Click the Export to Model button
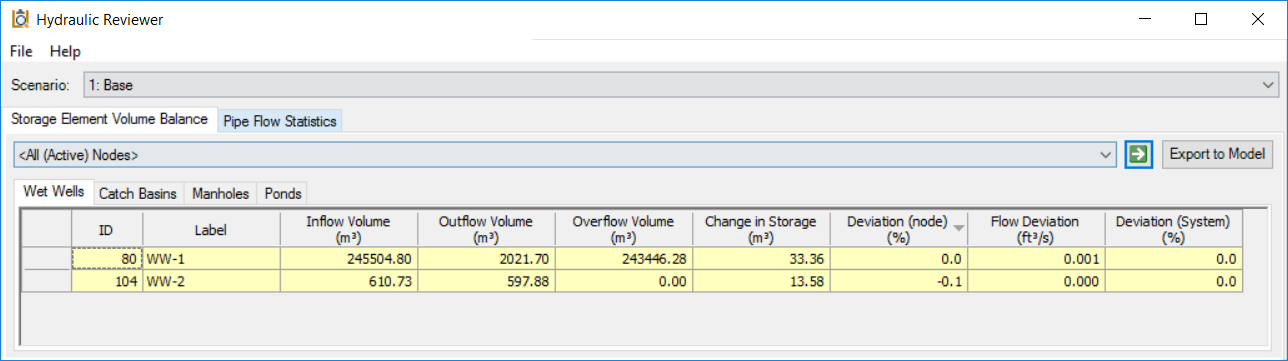The image size is (1288, 361). pyautogui.click(x=1217, y=154)
